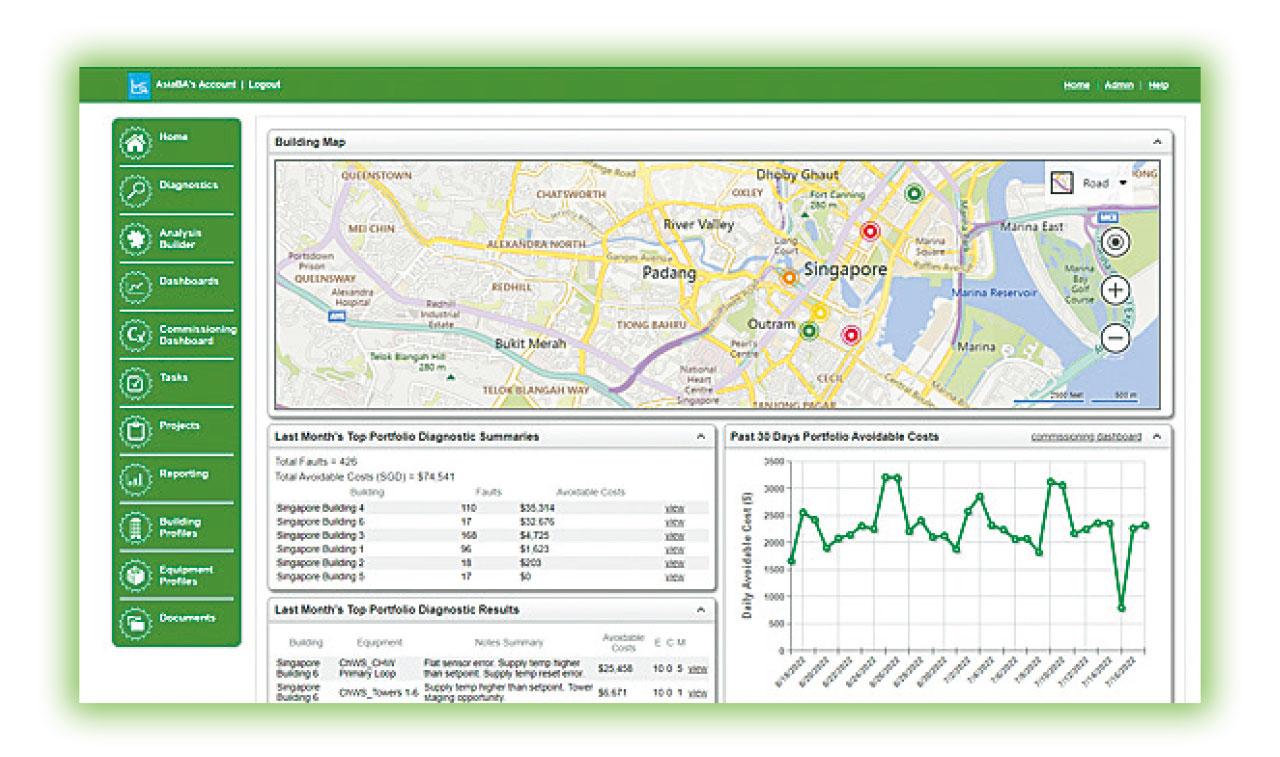Zoom in on the building map
The width and height of the screenshot is (1280, 757).
[1115, 291]
